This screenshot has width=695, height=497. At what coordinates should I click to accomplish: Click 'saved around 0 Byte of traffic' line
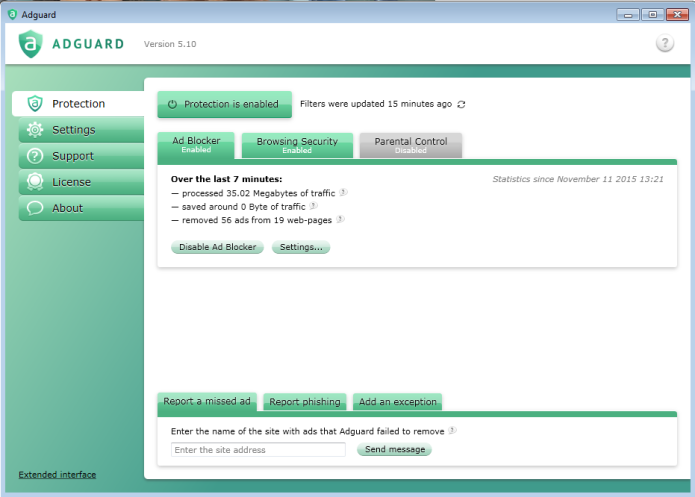click(243, 207)
